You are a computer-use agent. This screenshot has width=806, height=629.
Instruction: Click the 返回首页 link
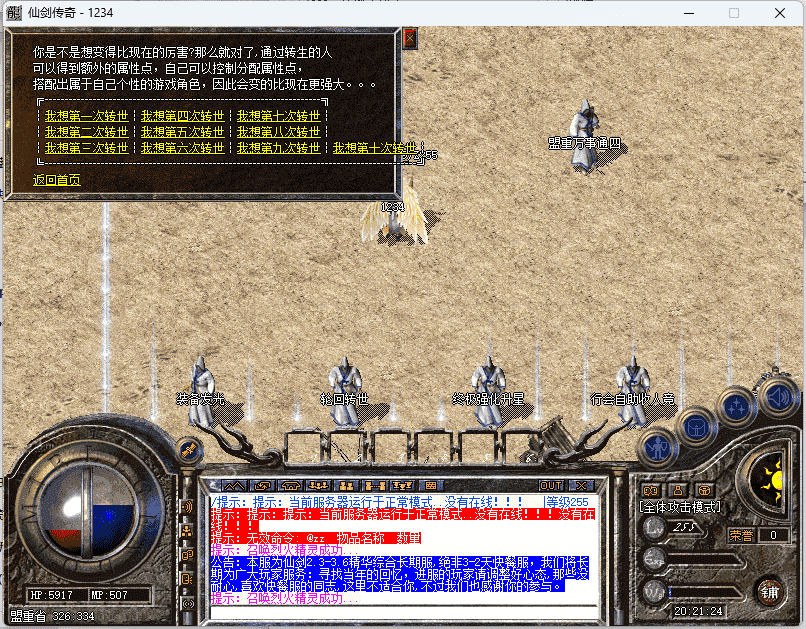pos(57,180)
